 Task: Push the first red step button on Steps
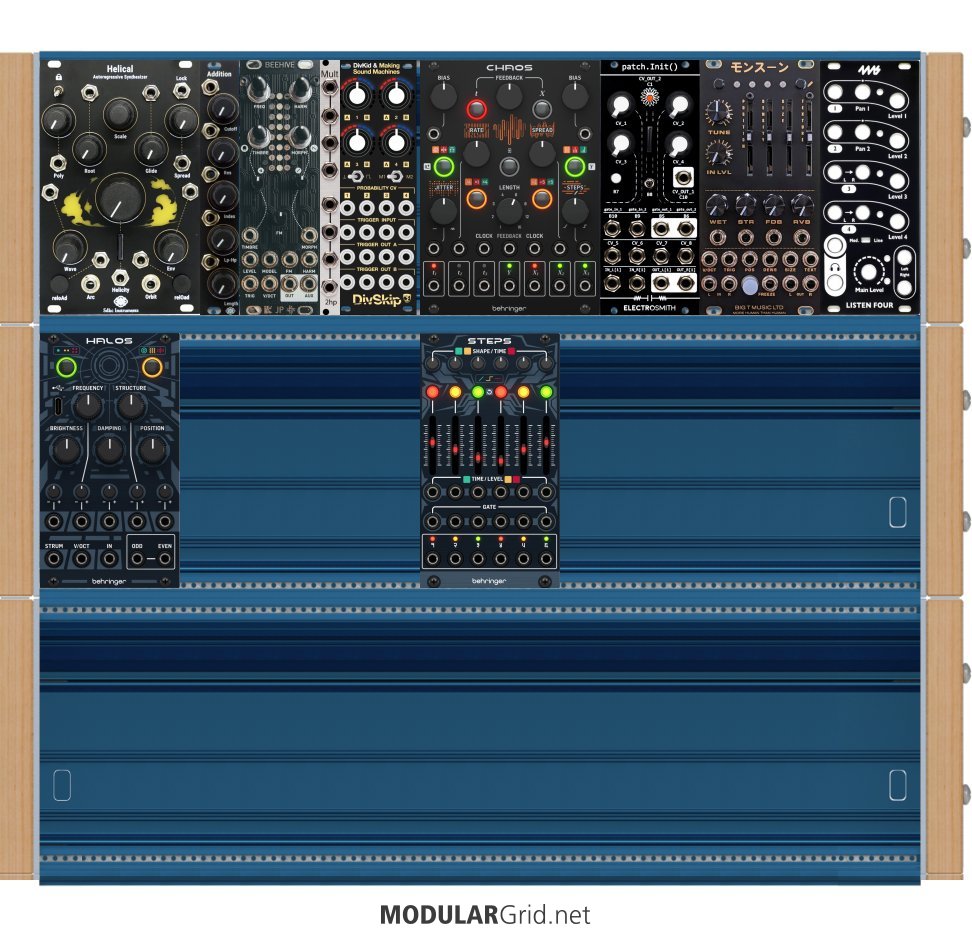[x=433, y=392]
